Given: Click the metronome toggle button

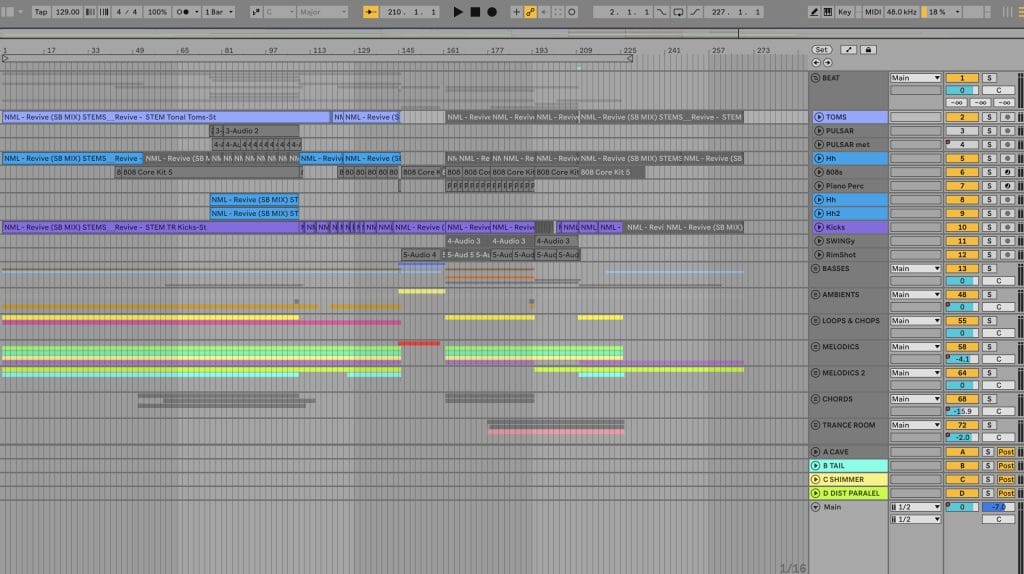Looking at the screenshot, I should pyautogui.click(x=186, y=12).
